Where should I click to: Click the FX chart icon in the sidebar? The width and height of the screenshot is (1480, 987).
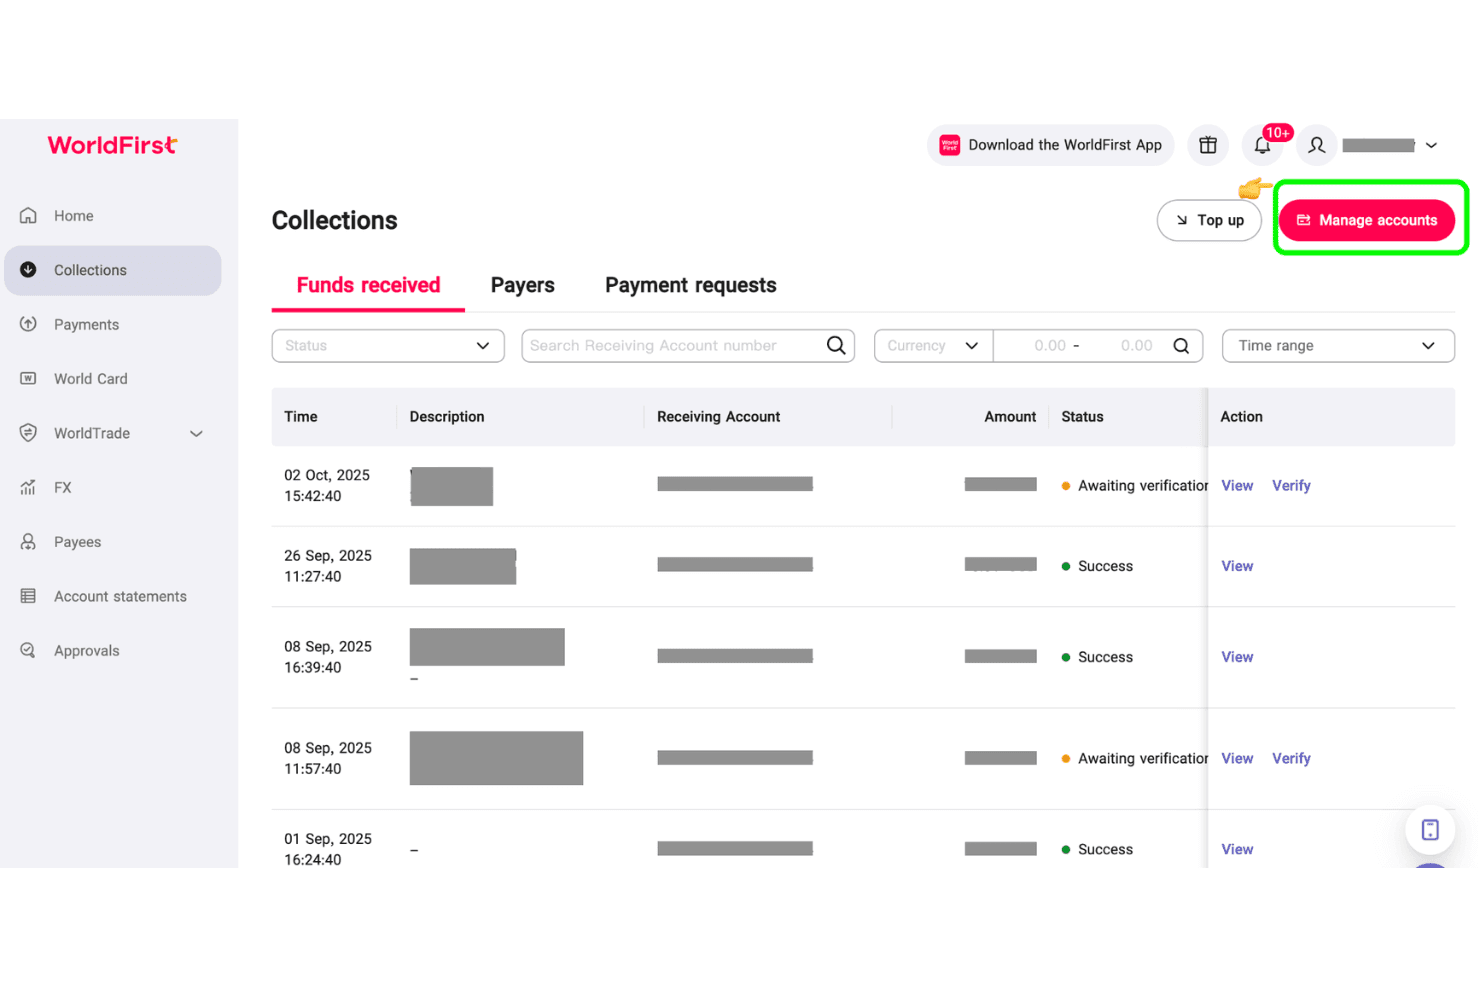pyautogui.click(x=28, y=487)
